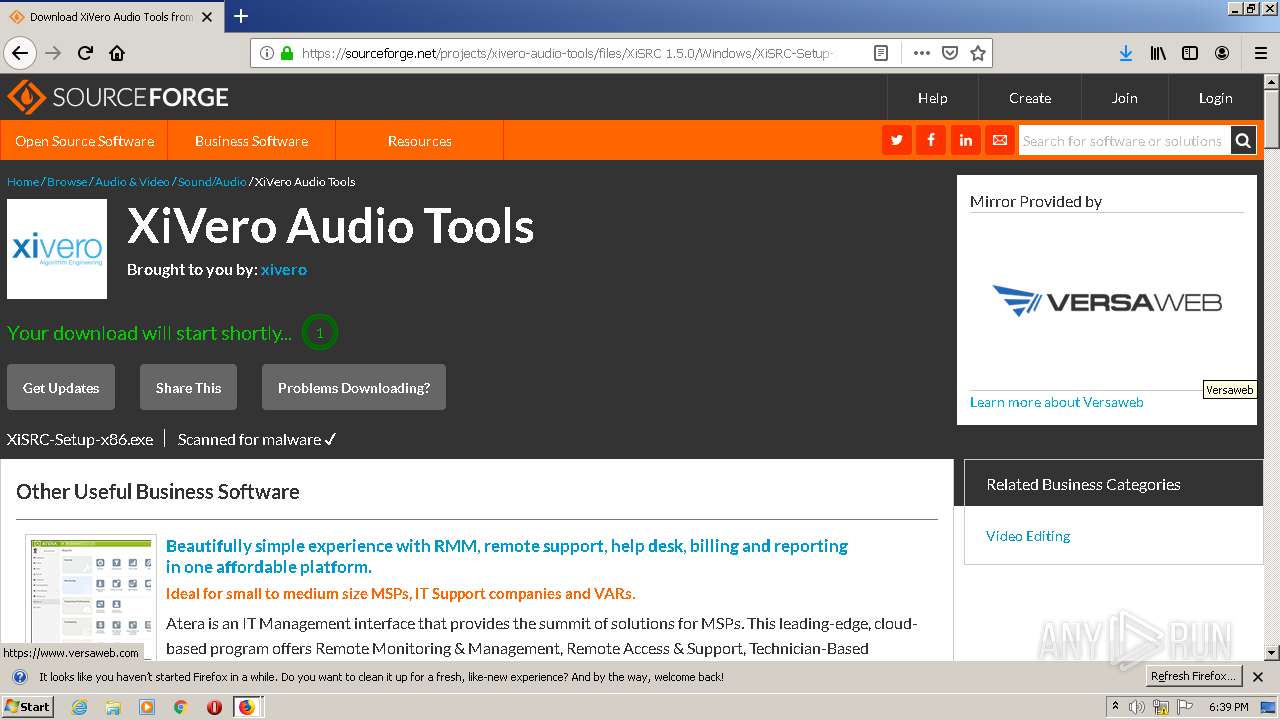
Task: Open the Firefox account icon
Action: [1222, 53]
